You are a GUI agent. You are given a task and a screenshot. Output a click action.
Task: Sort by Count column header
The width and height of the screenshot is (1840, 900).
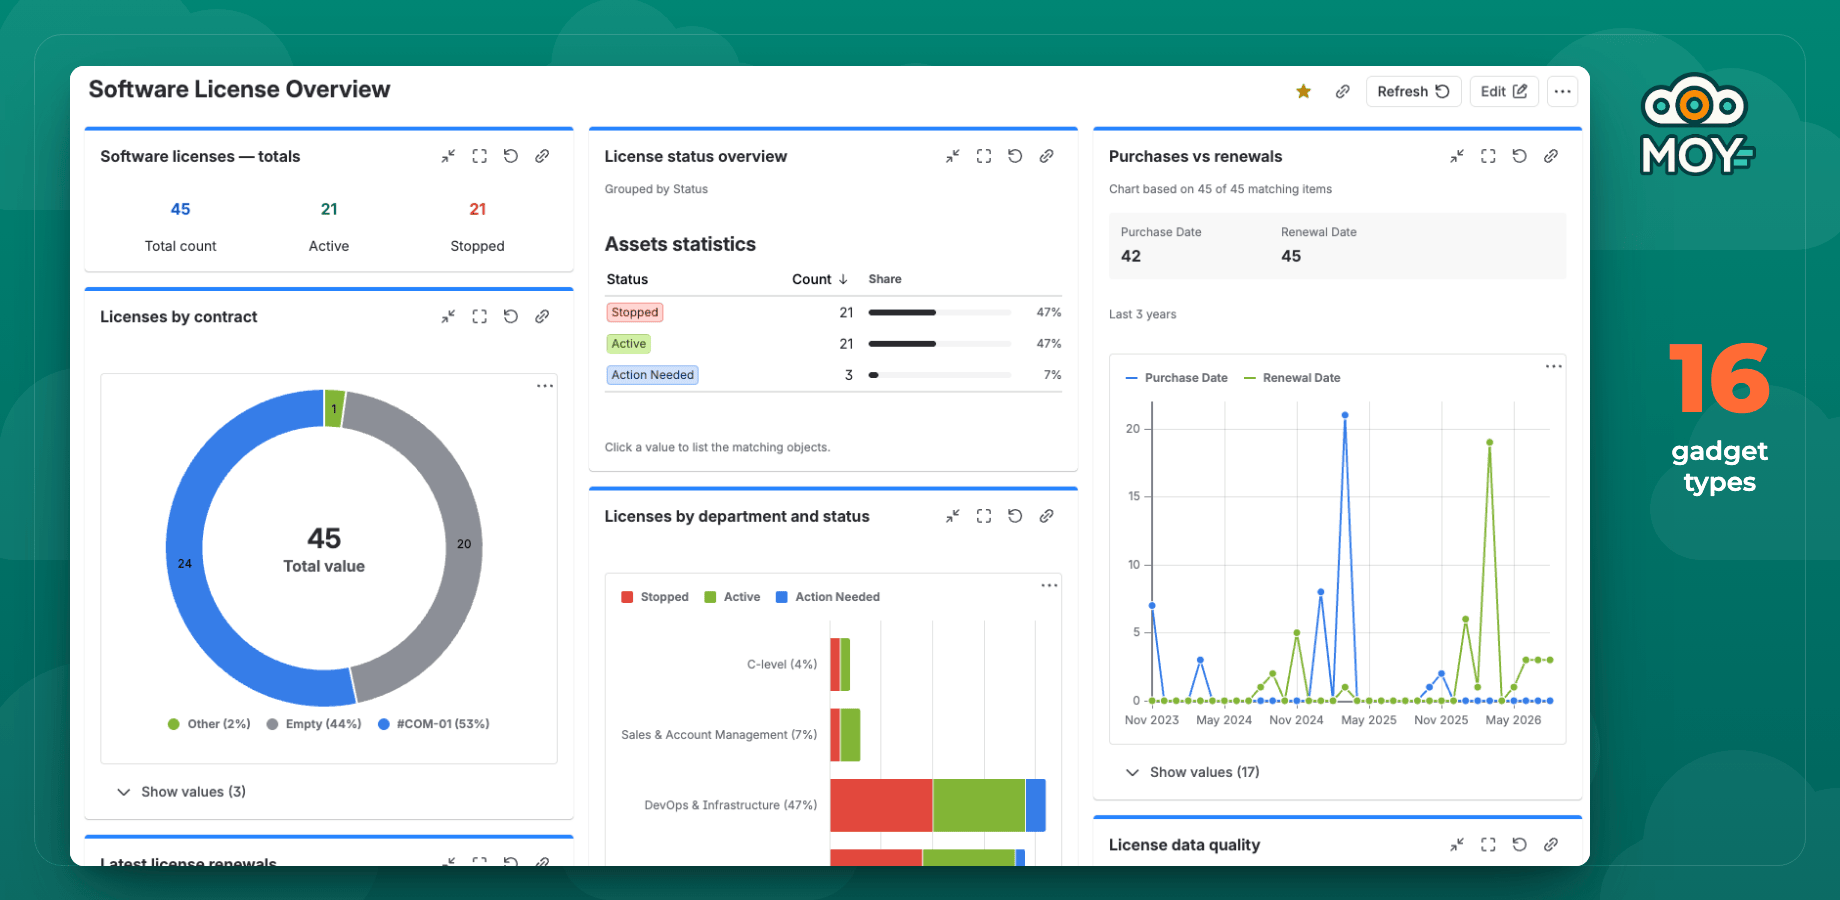[x=820, y=279]
